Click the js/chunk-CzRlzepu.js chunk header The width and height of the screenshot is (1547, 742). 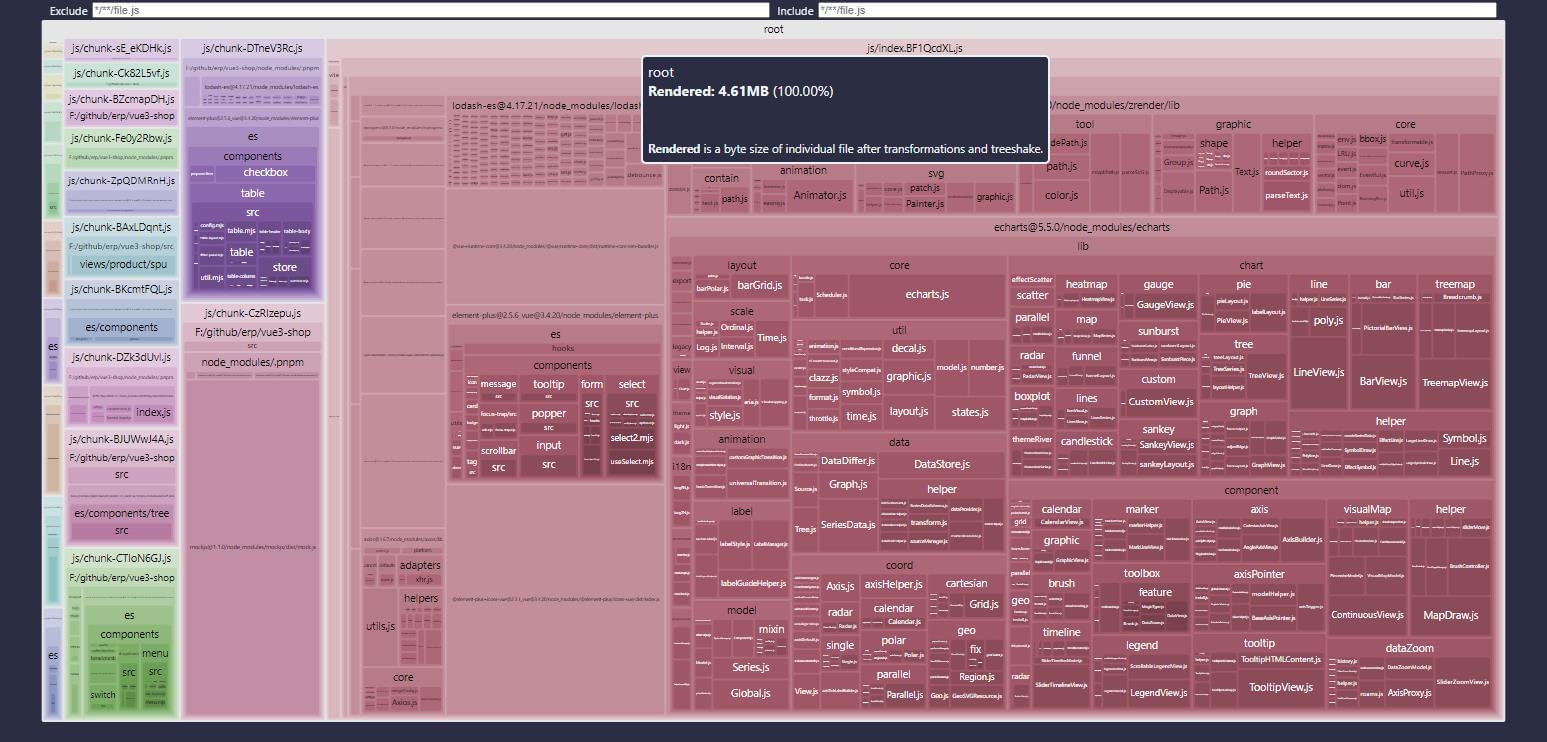tap(252, 314)
